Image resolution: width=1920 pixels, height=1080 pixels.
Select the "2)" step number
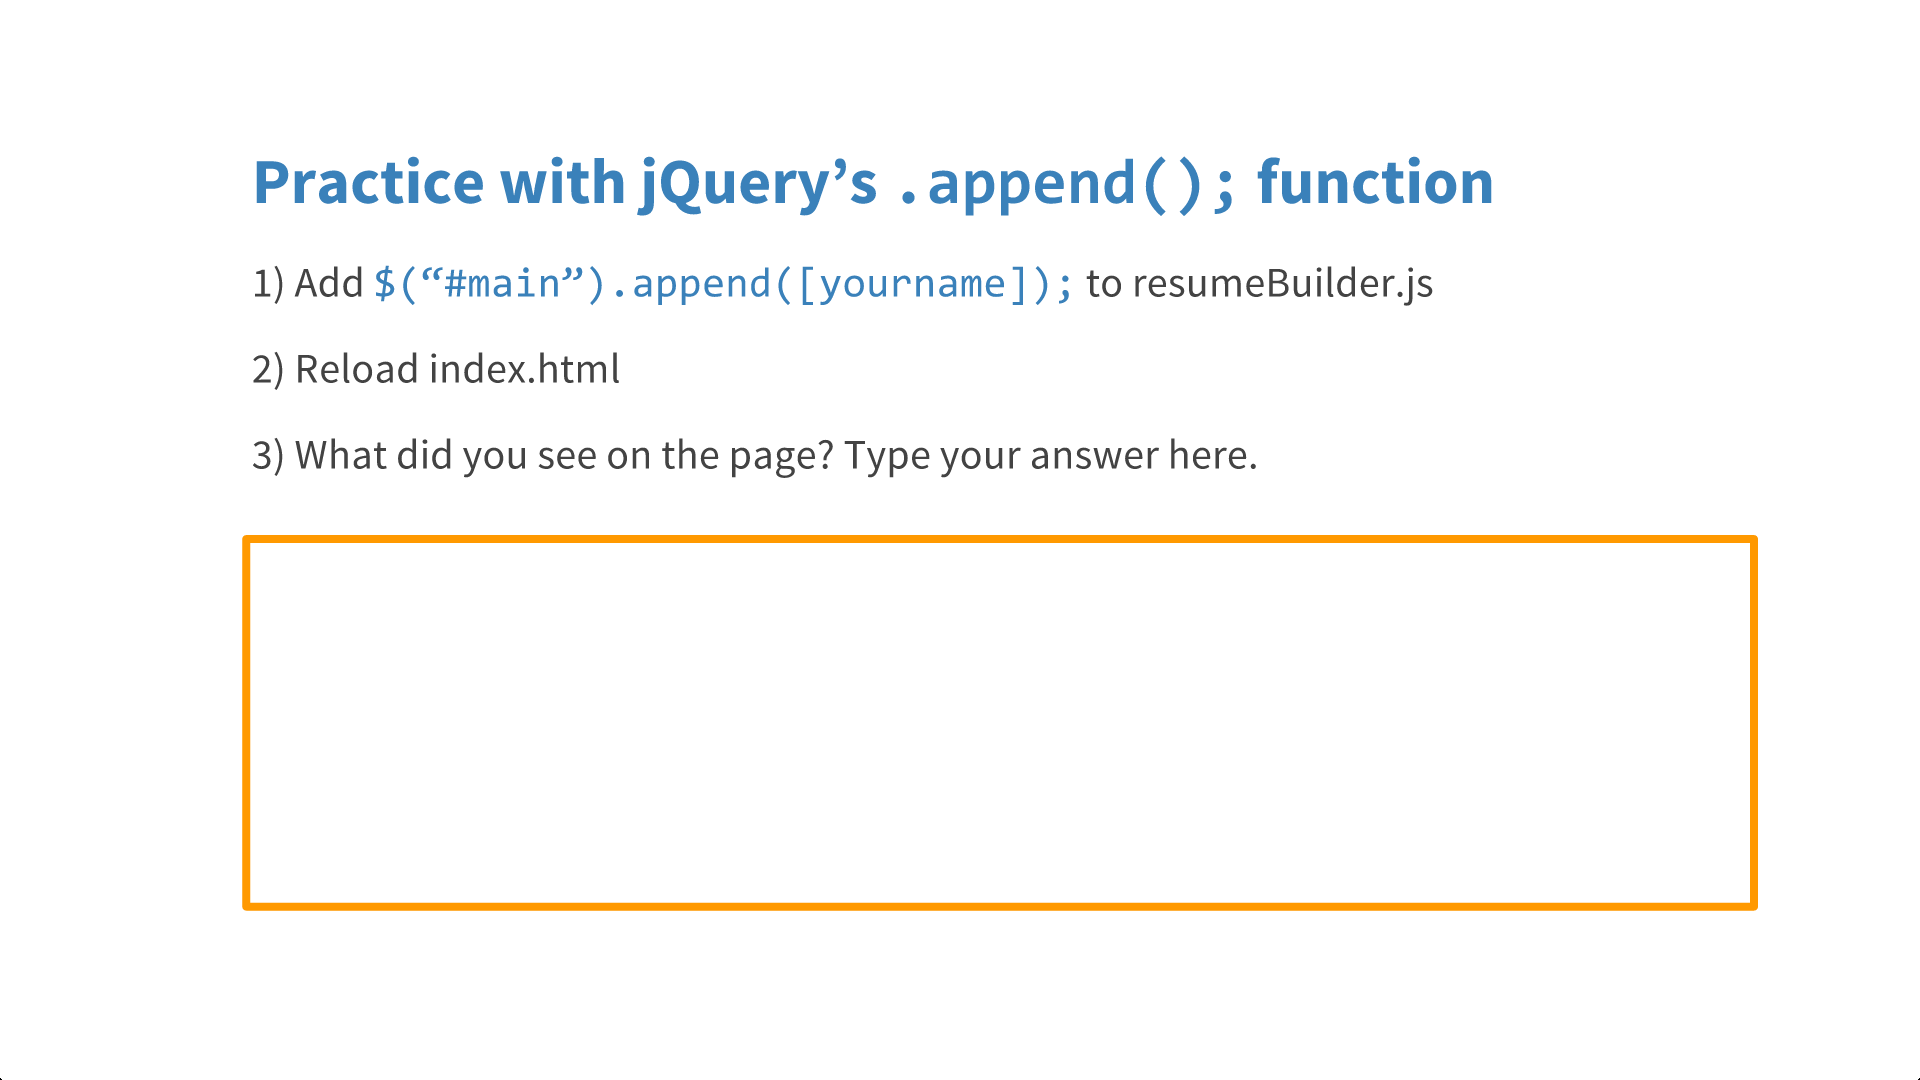click(x=268, y=370)
